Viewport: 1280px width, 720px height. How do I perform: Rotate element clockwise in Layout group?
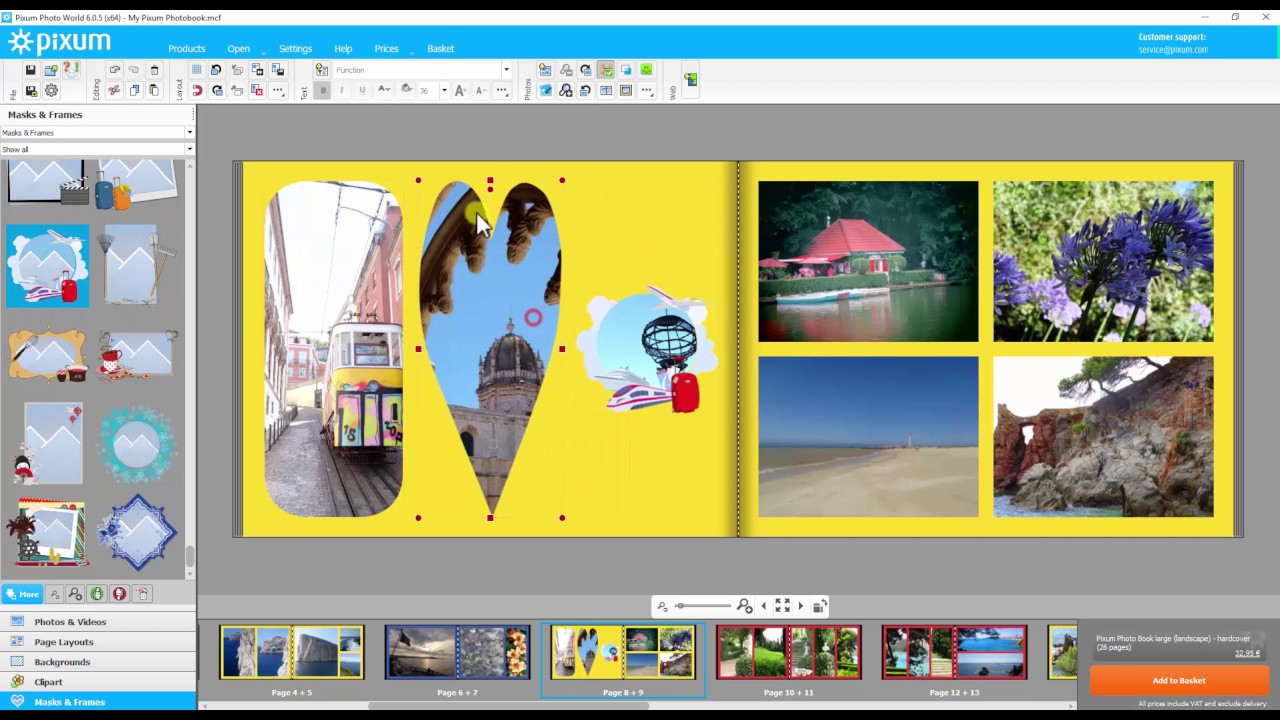coord(217,91)
